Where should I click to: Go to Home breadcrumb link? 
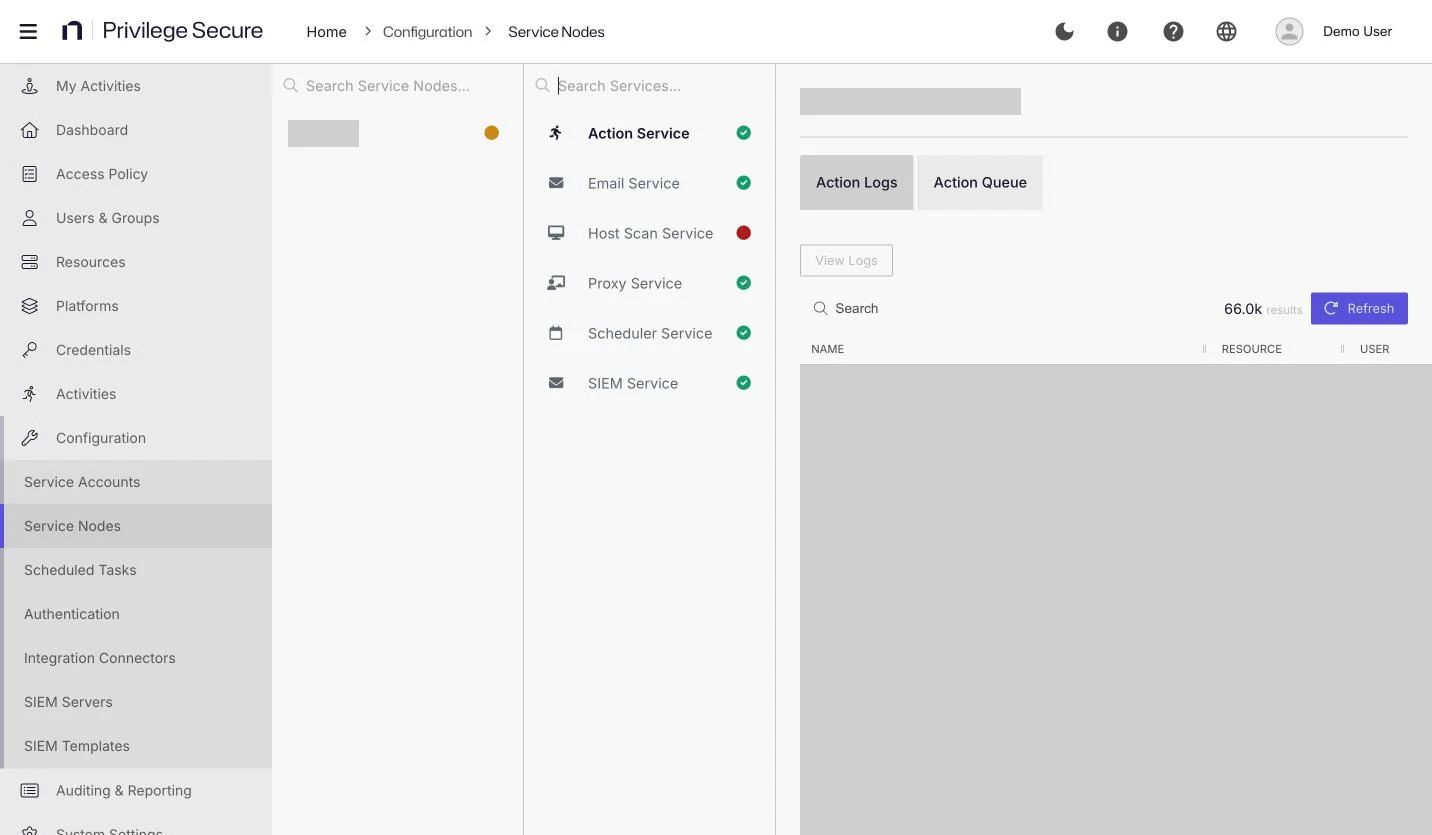(326, 32)
